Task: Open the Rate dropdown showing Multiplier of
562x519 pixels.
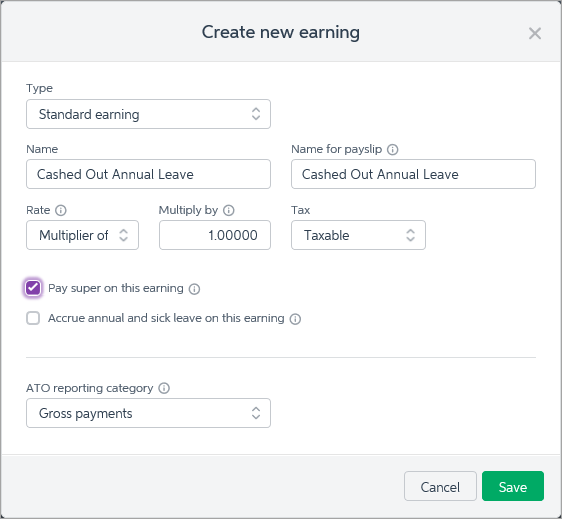Action: (x=82, y=235)
